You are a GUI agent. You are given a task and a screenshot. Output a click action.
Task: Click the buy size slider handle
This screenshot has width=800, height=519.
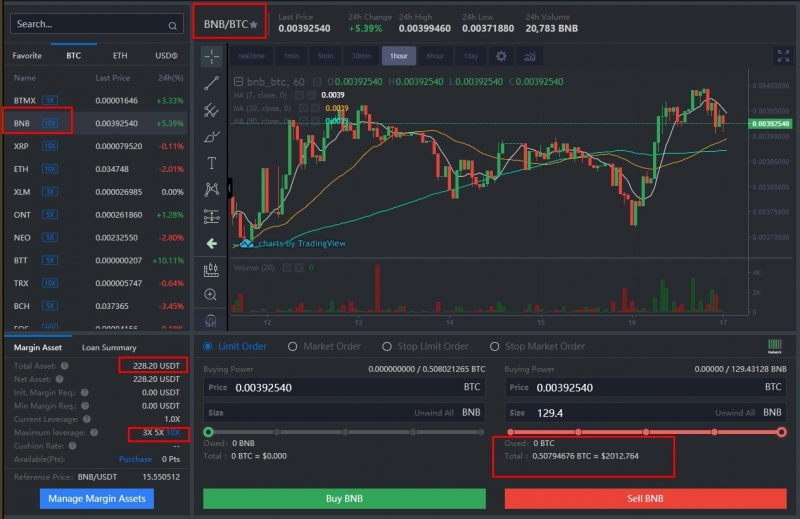(x=208, y=432)
